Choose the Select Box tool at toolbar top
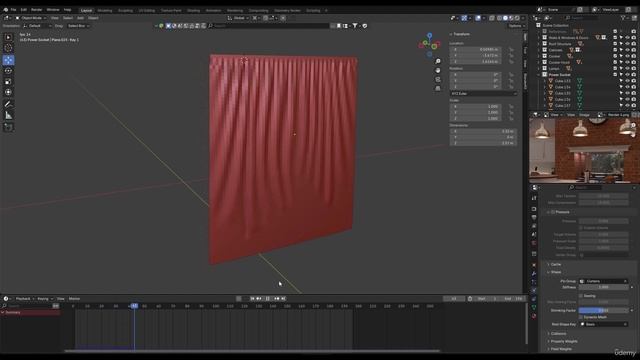 [x=8, y=37]
